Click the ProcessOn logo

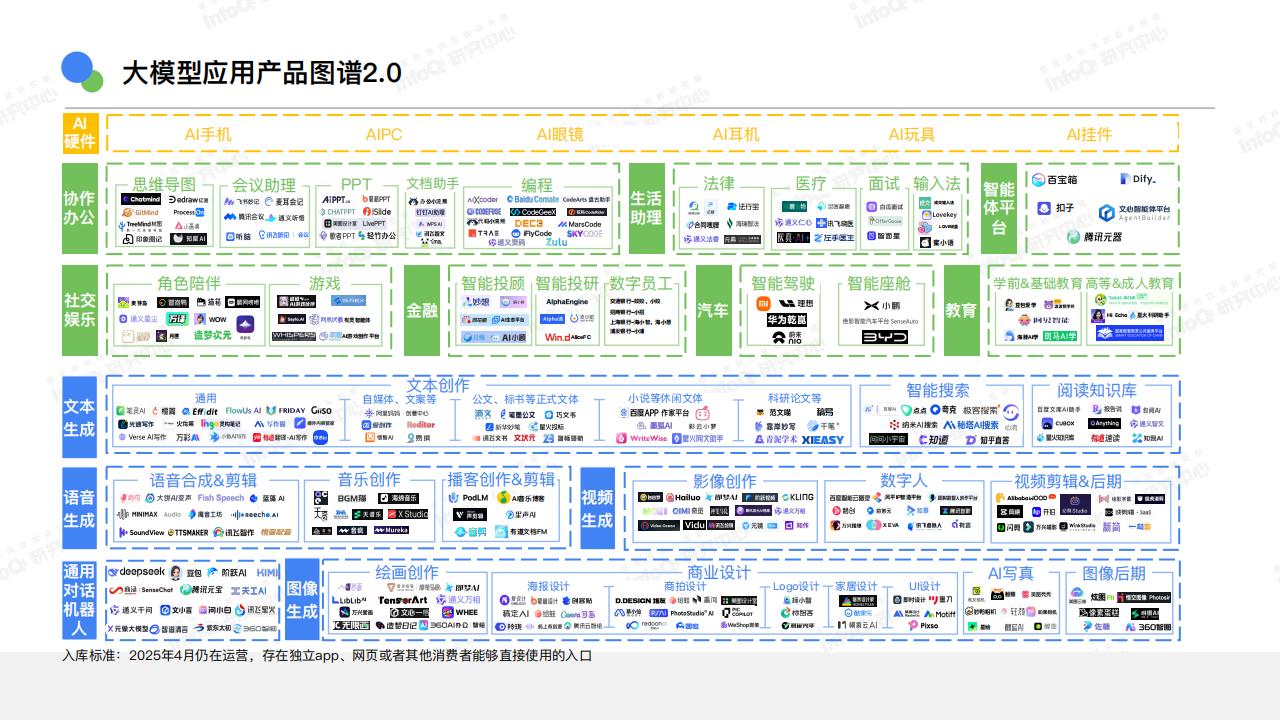point(188,212)
